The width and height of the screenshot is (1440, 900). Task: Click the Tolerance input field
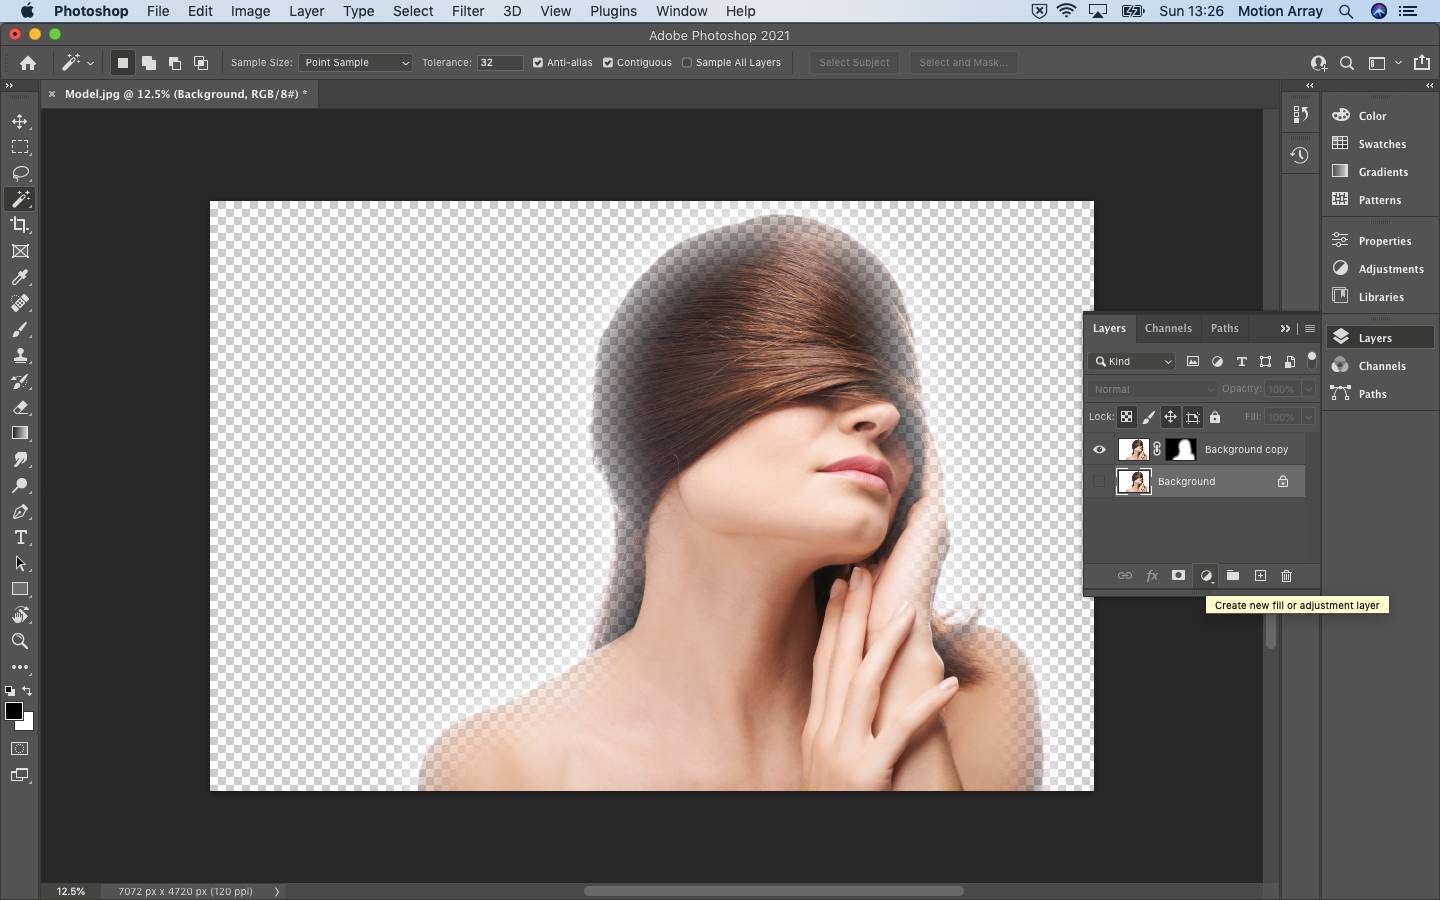[499, 63]
